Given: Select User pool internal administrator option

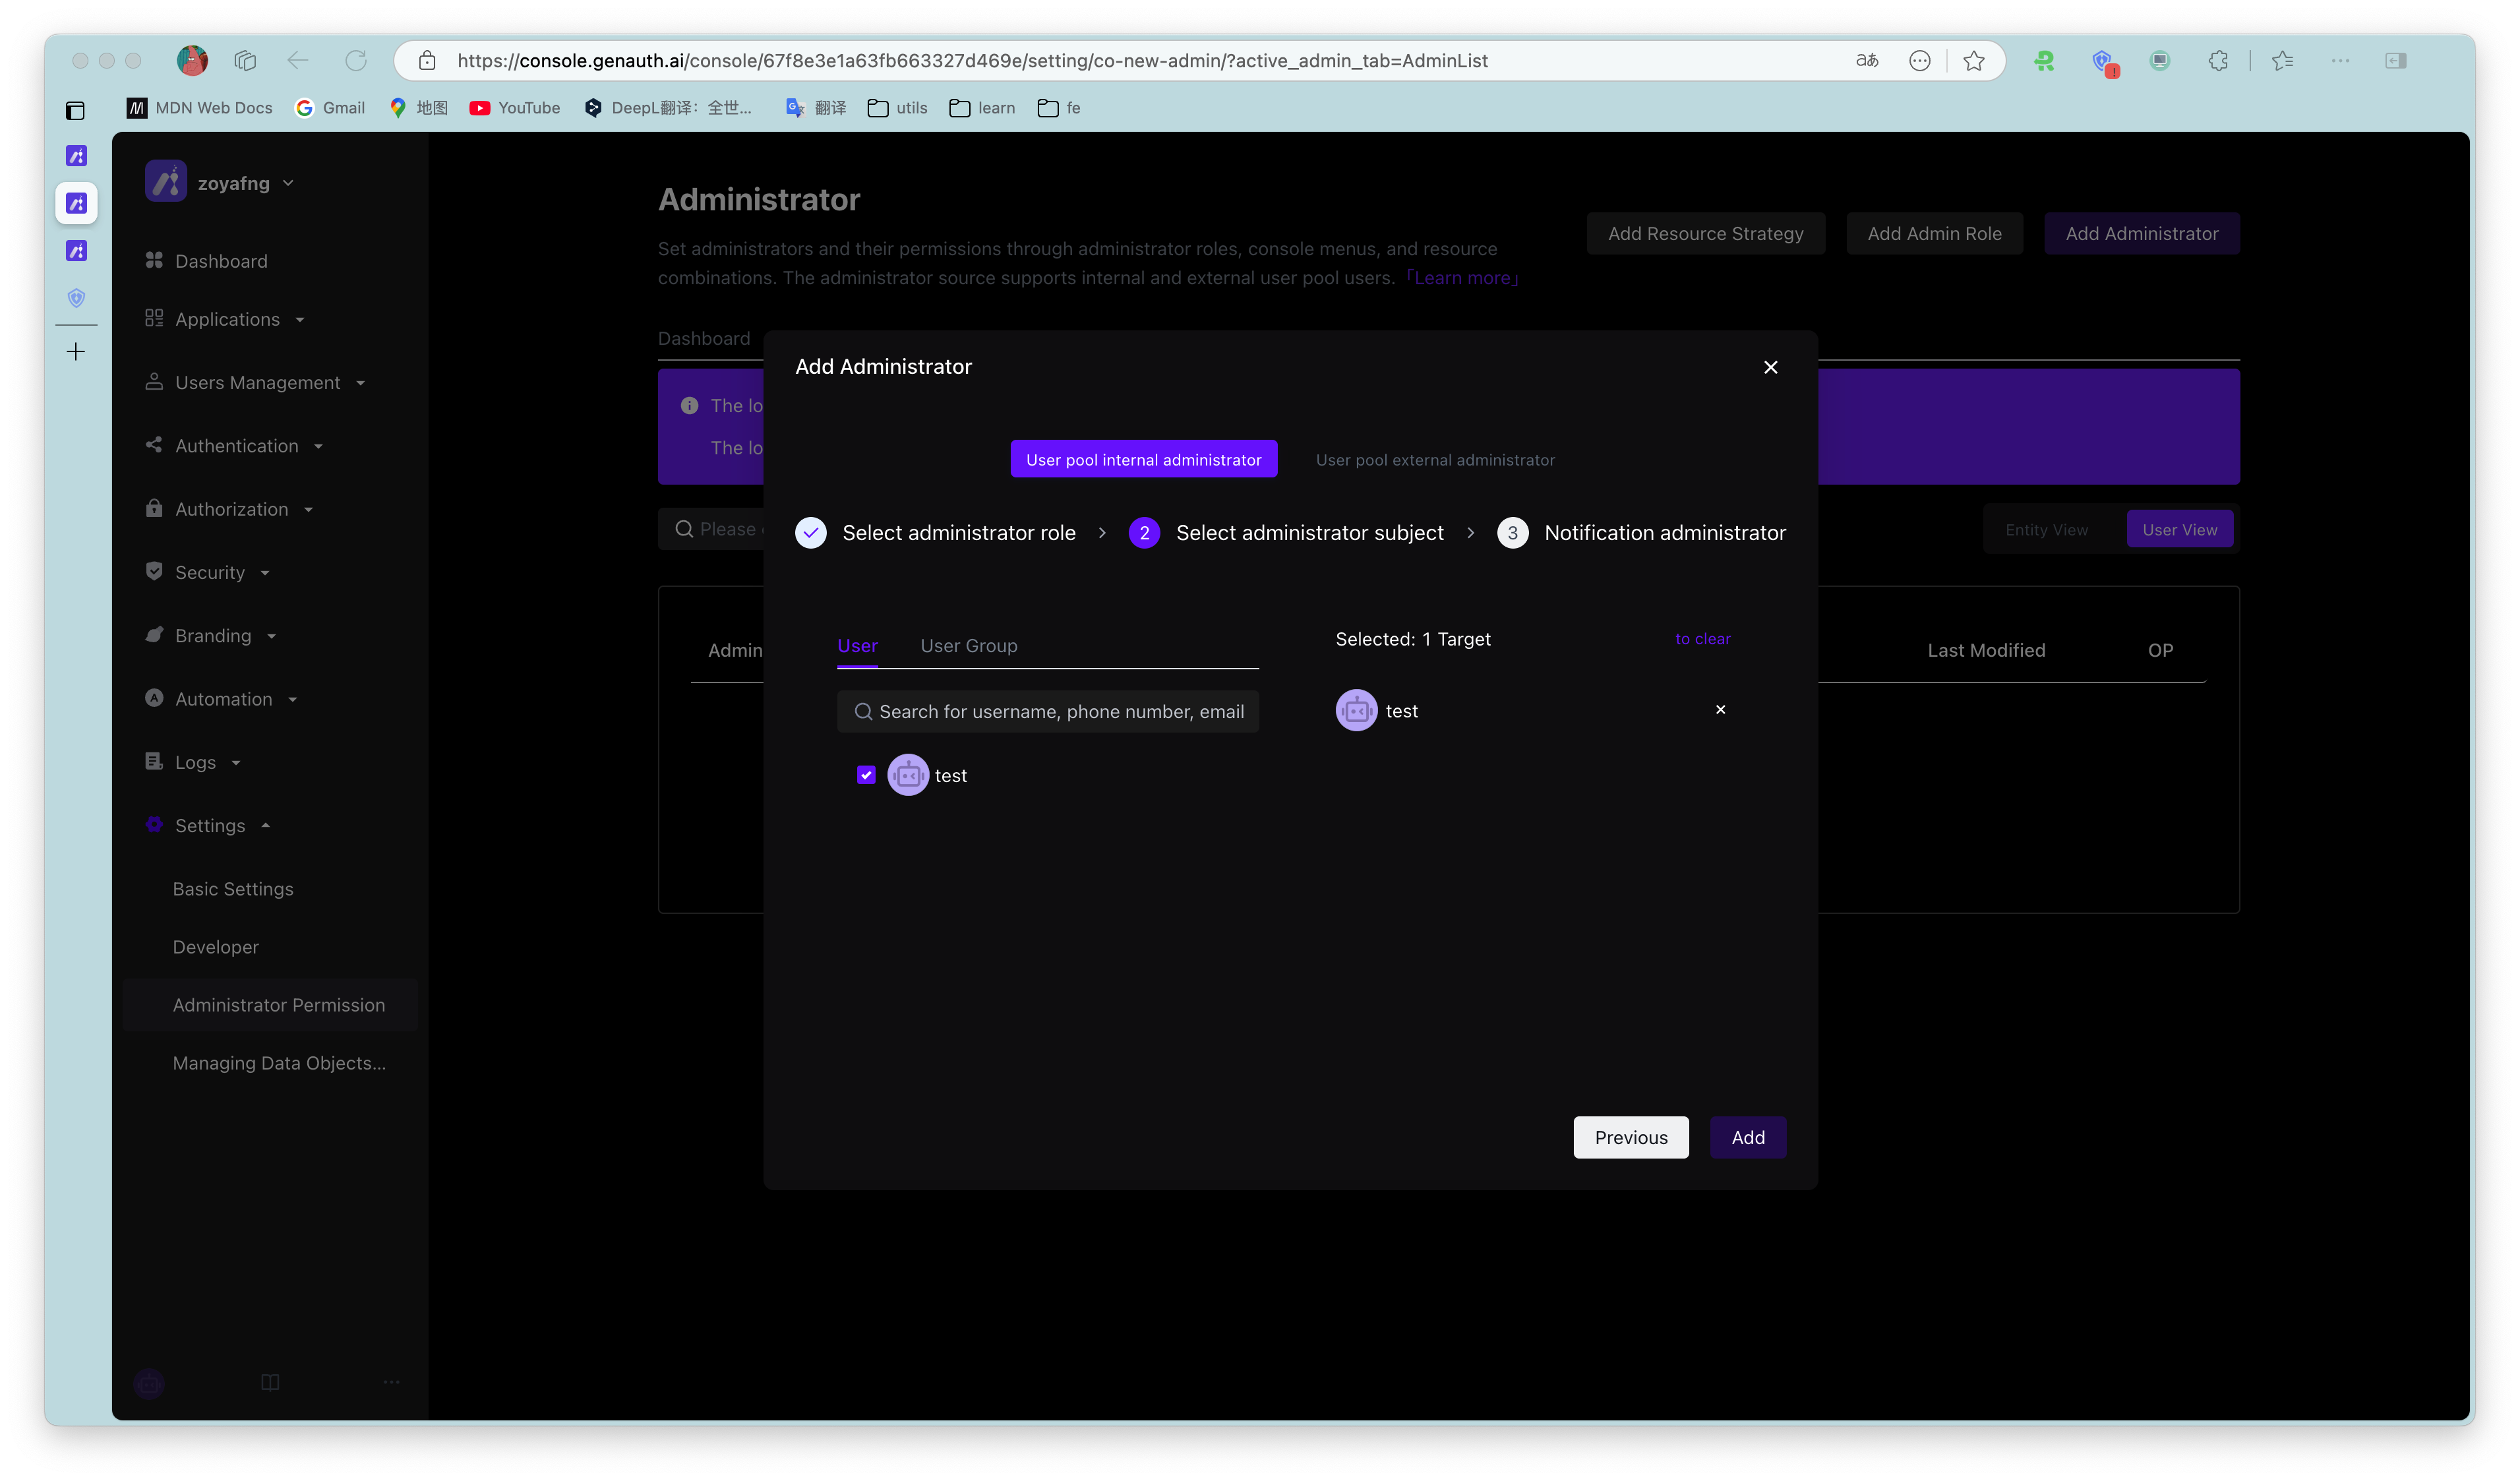Looking at the screenshot, I should 1143,460.
